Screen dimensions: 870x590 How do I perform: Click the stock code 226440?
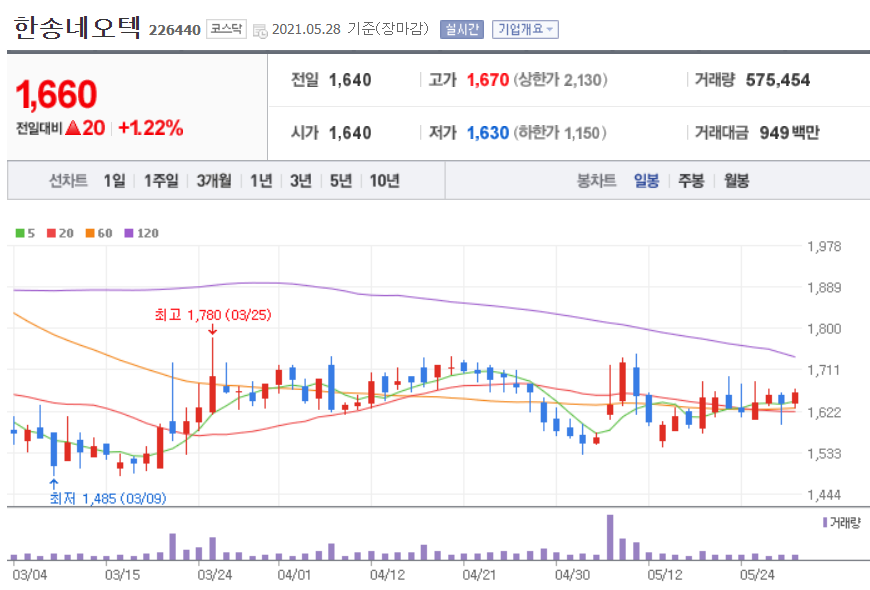tap(174, 30)
